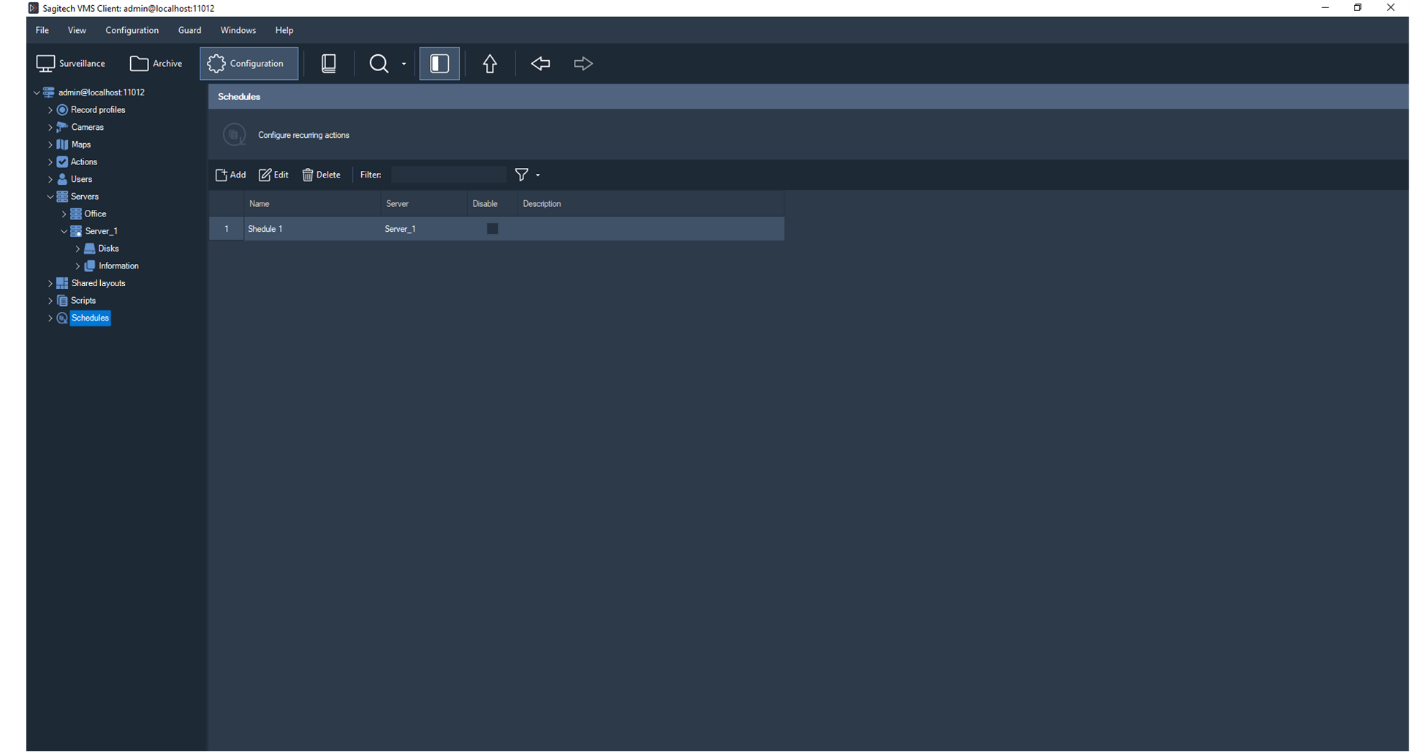
Task: Toggle Disable checkbox for Shedule 1
Action: 492,229
